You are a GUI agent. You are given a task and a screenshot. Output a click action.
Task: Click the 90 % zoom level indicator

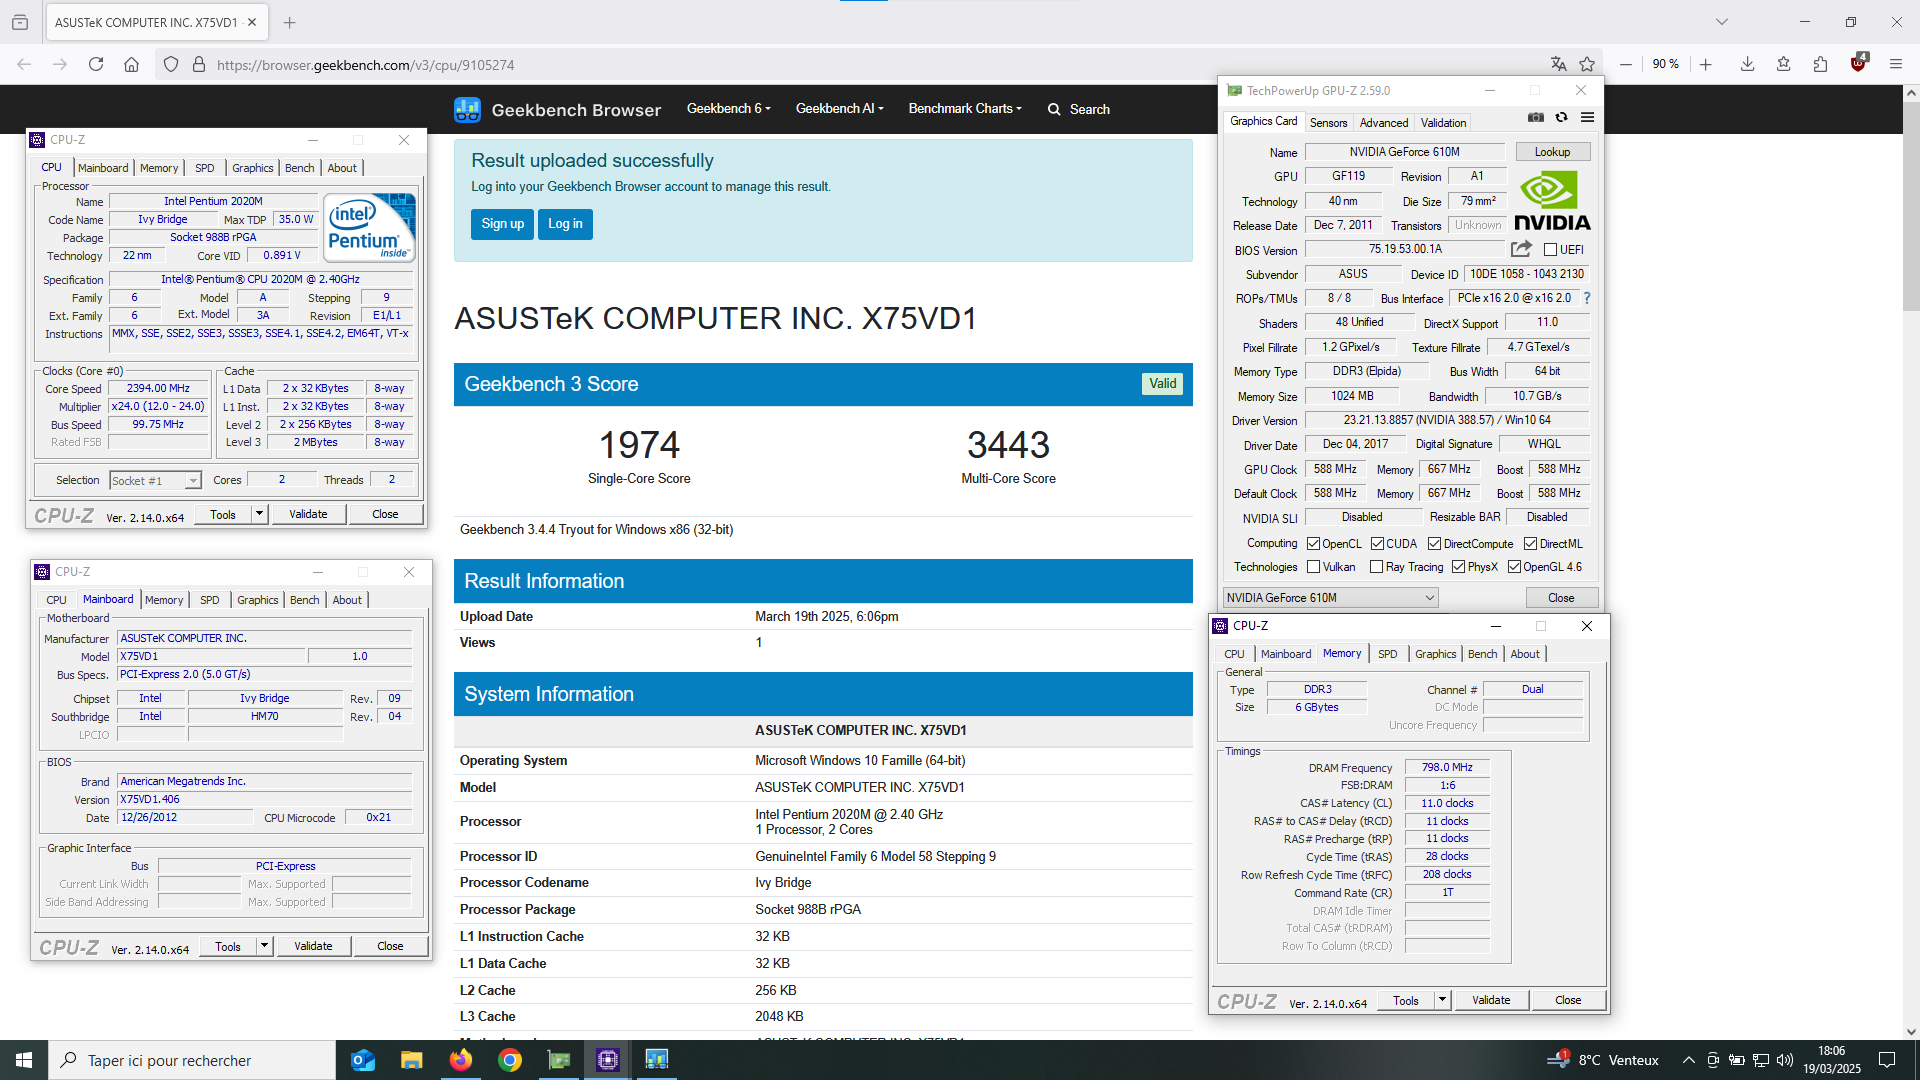1665,64
